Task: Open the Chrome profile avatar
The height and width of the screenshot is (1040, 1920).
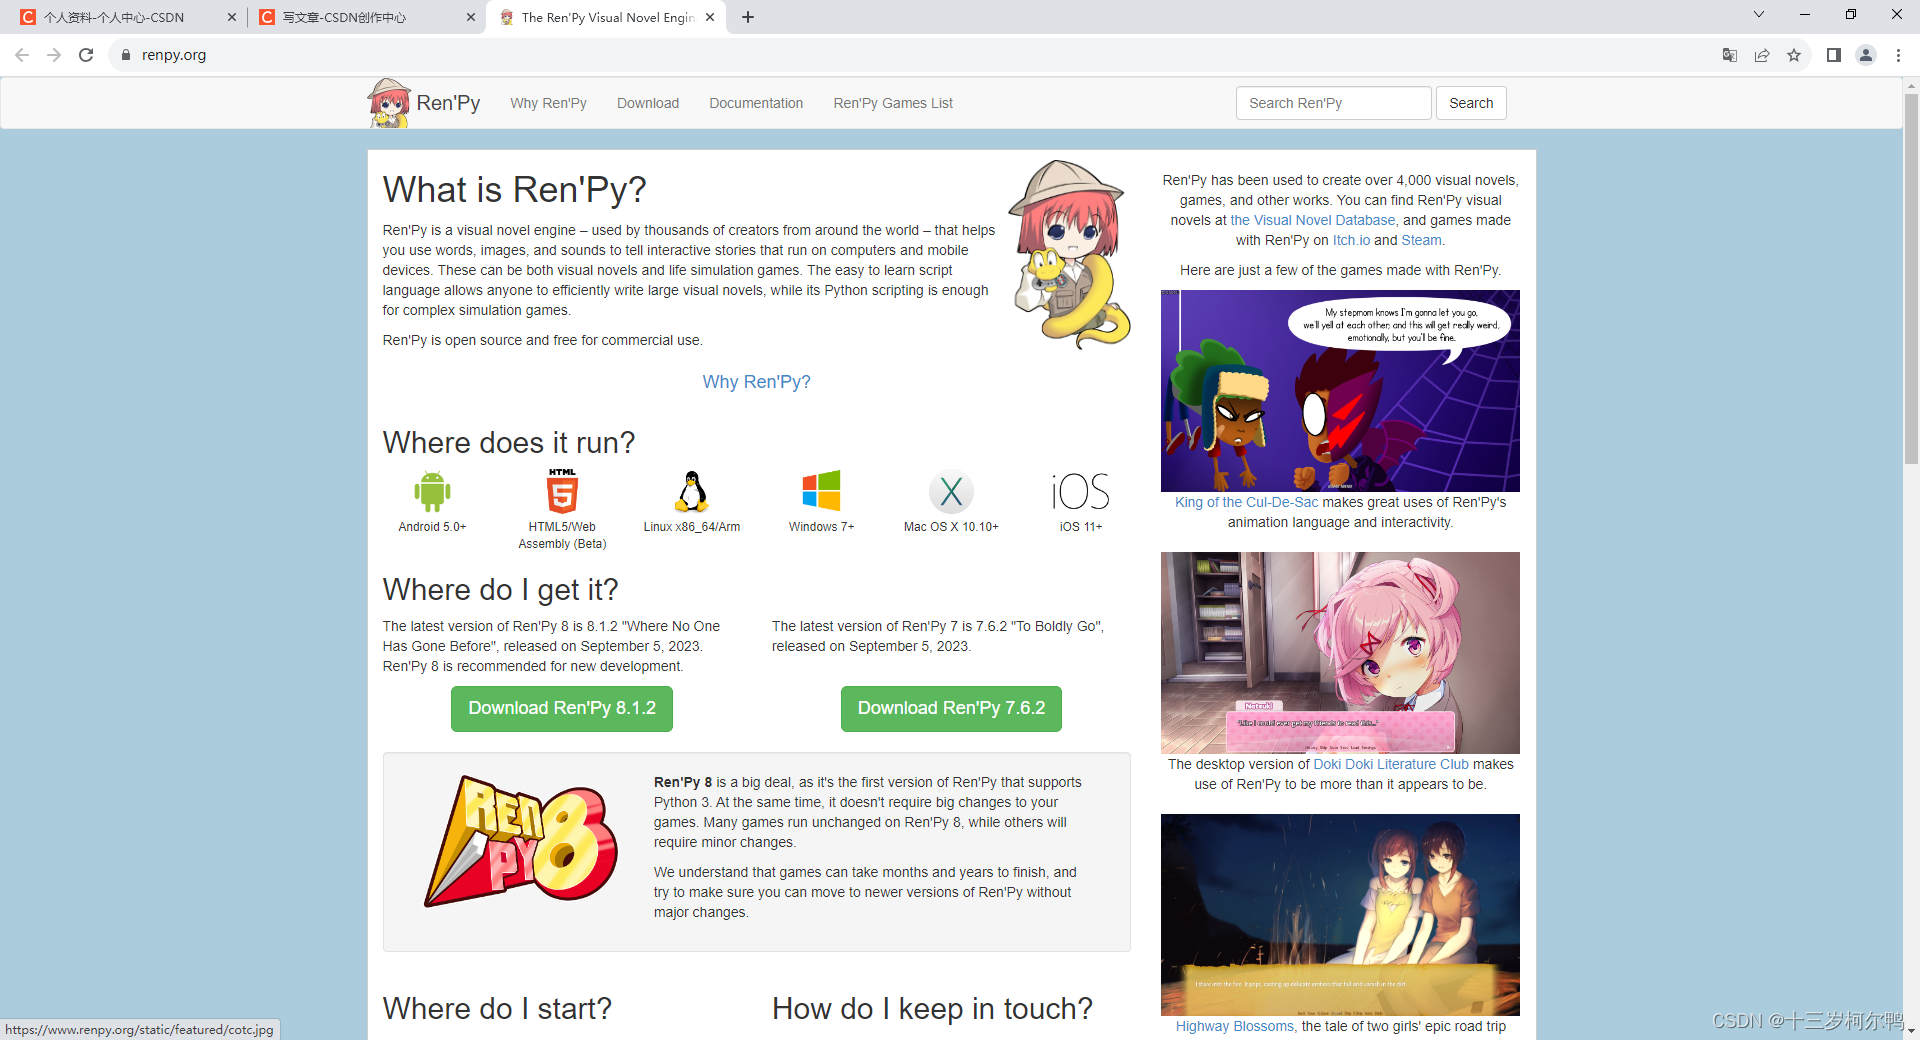Action: point(1866,55)
